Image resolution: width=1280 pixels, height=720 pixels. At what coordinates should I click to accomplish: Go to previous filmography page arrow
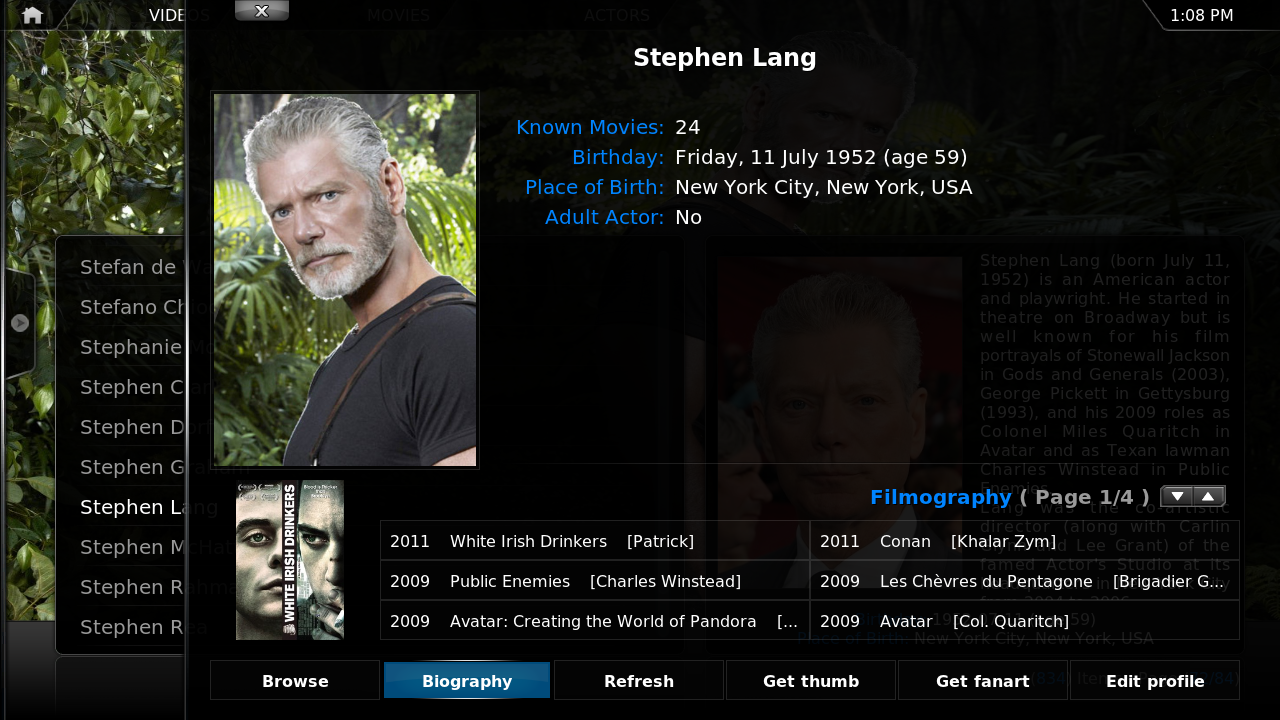pos(1209,497)
